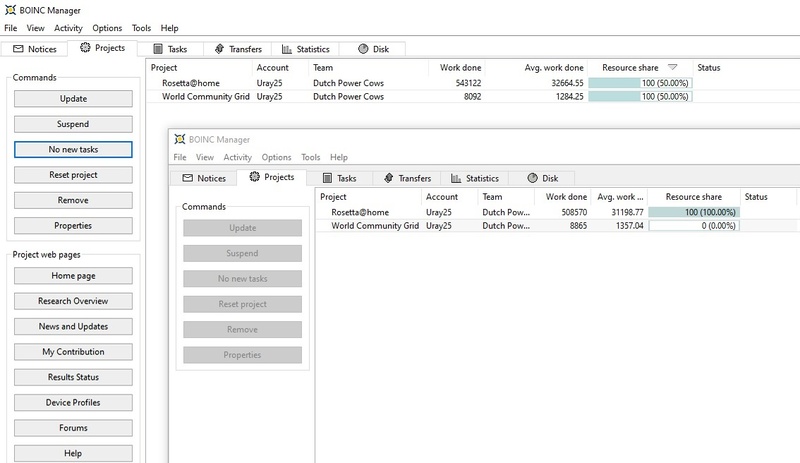Viewport: 800px width, 463px height.
Task: Open the Forums web page button
Action: tap(73, 428)
